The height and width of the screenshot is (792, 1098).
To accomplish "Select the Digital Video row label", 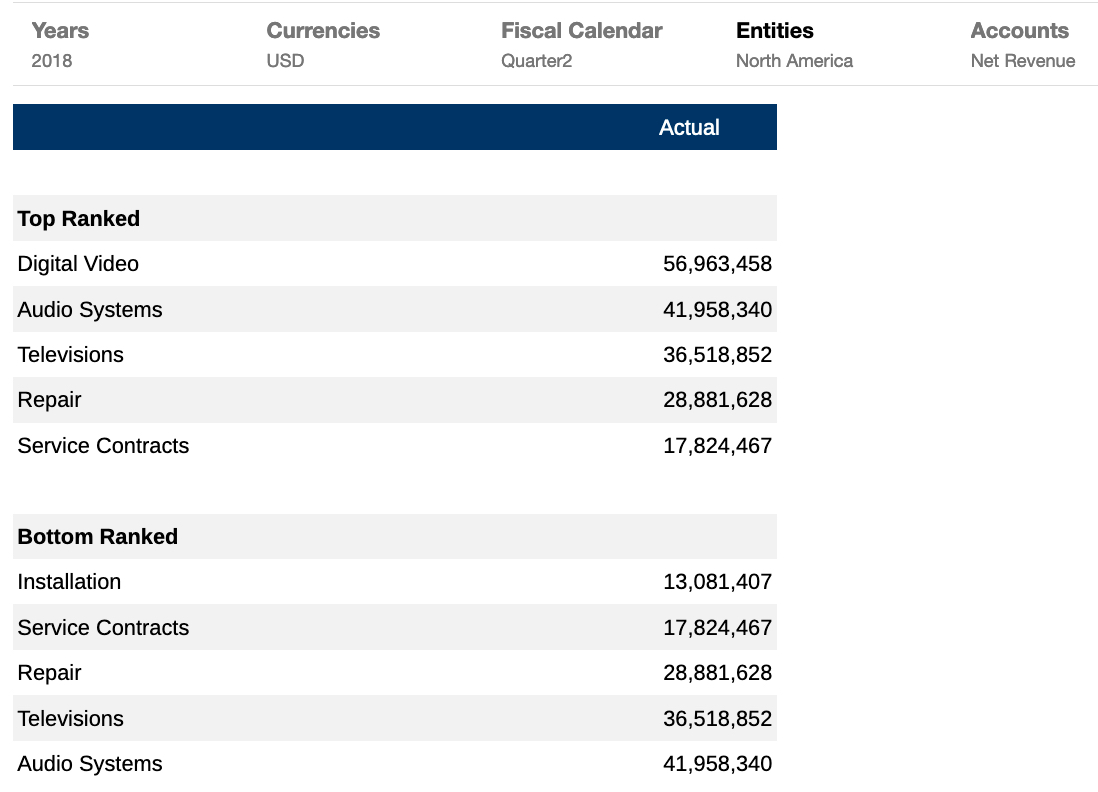I will 78,264.
